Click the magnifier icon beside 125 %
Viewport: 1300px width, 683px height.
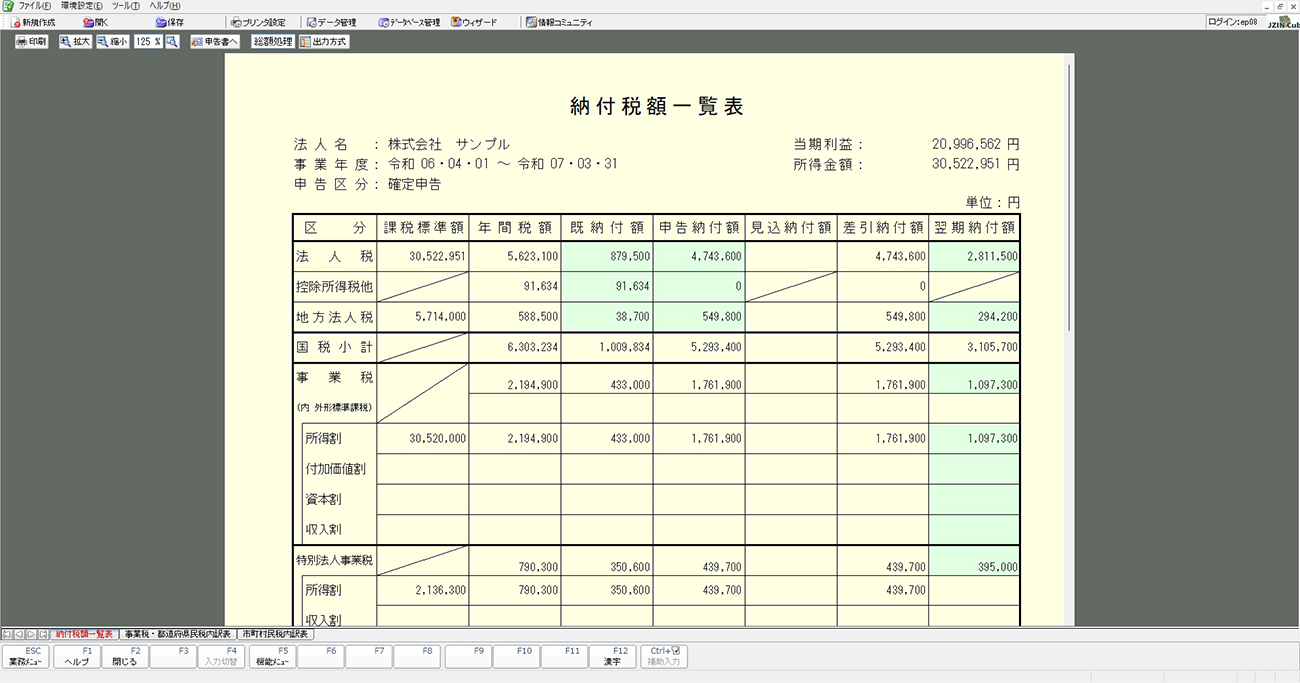tap(172, 42)
